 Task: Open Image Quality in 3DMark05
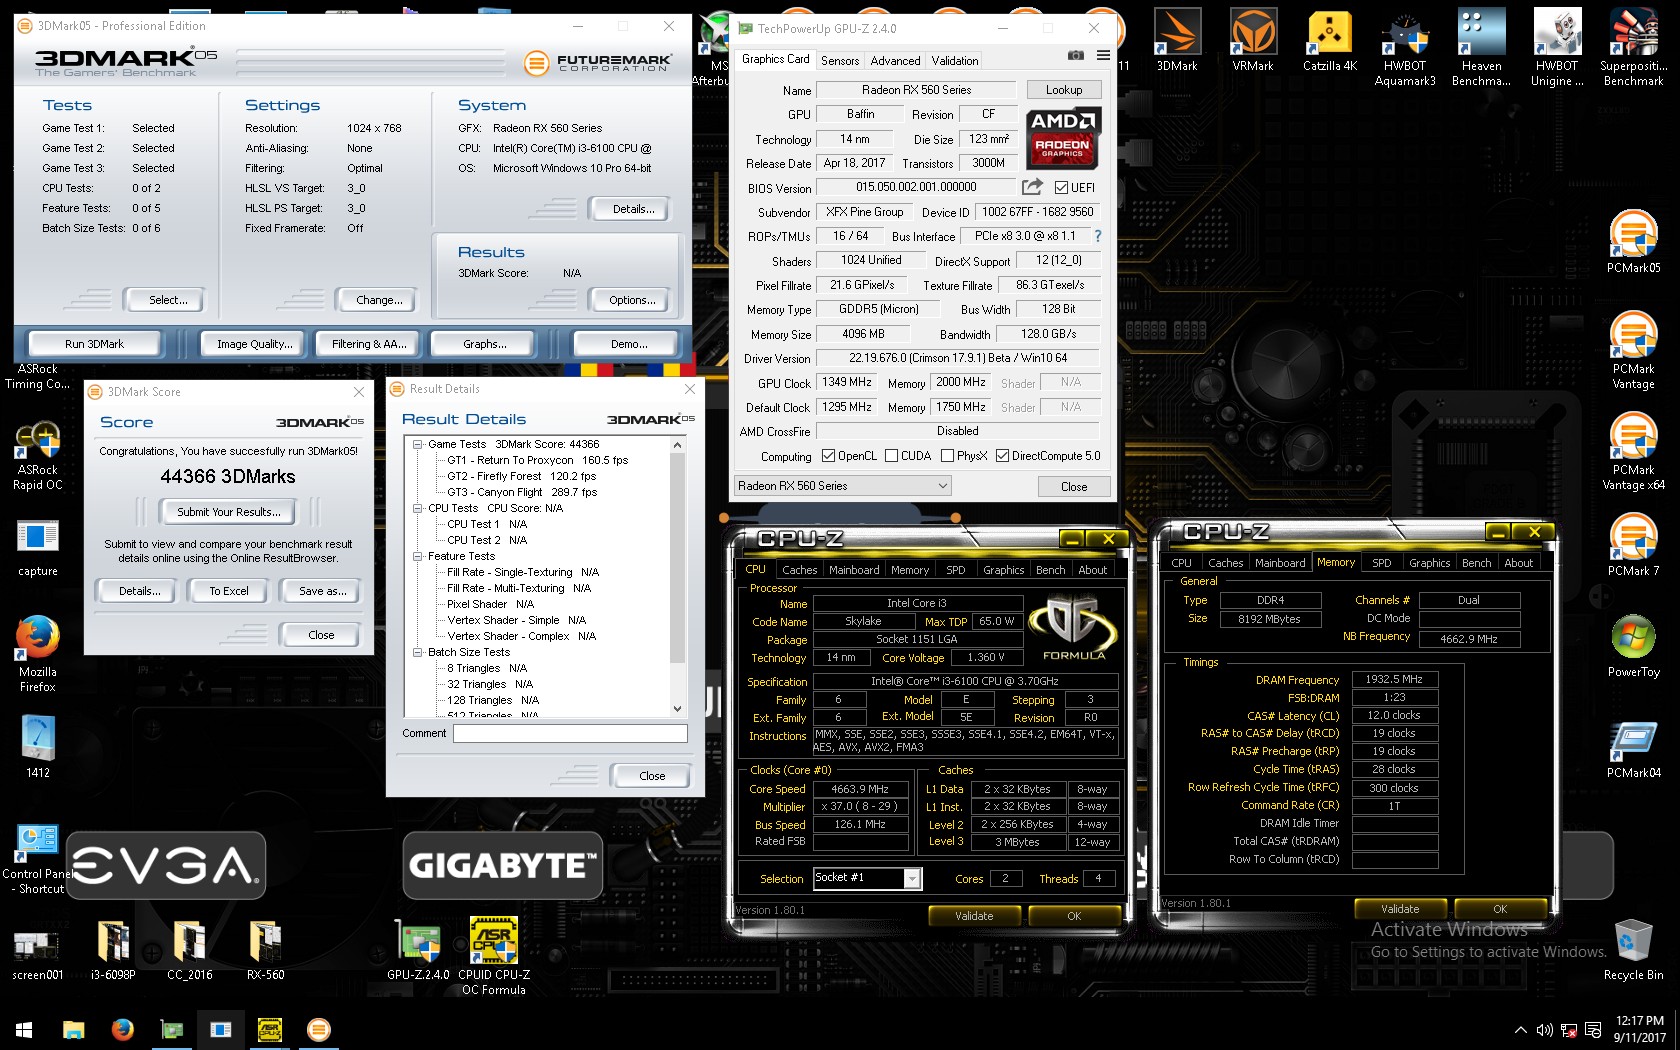click(x=255, y=344)
